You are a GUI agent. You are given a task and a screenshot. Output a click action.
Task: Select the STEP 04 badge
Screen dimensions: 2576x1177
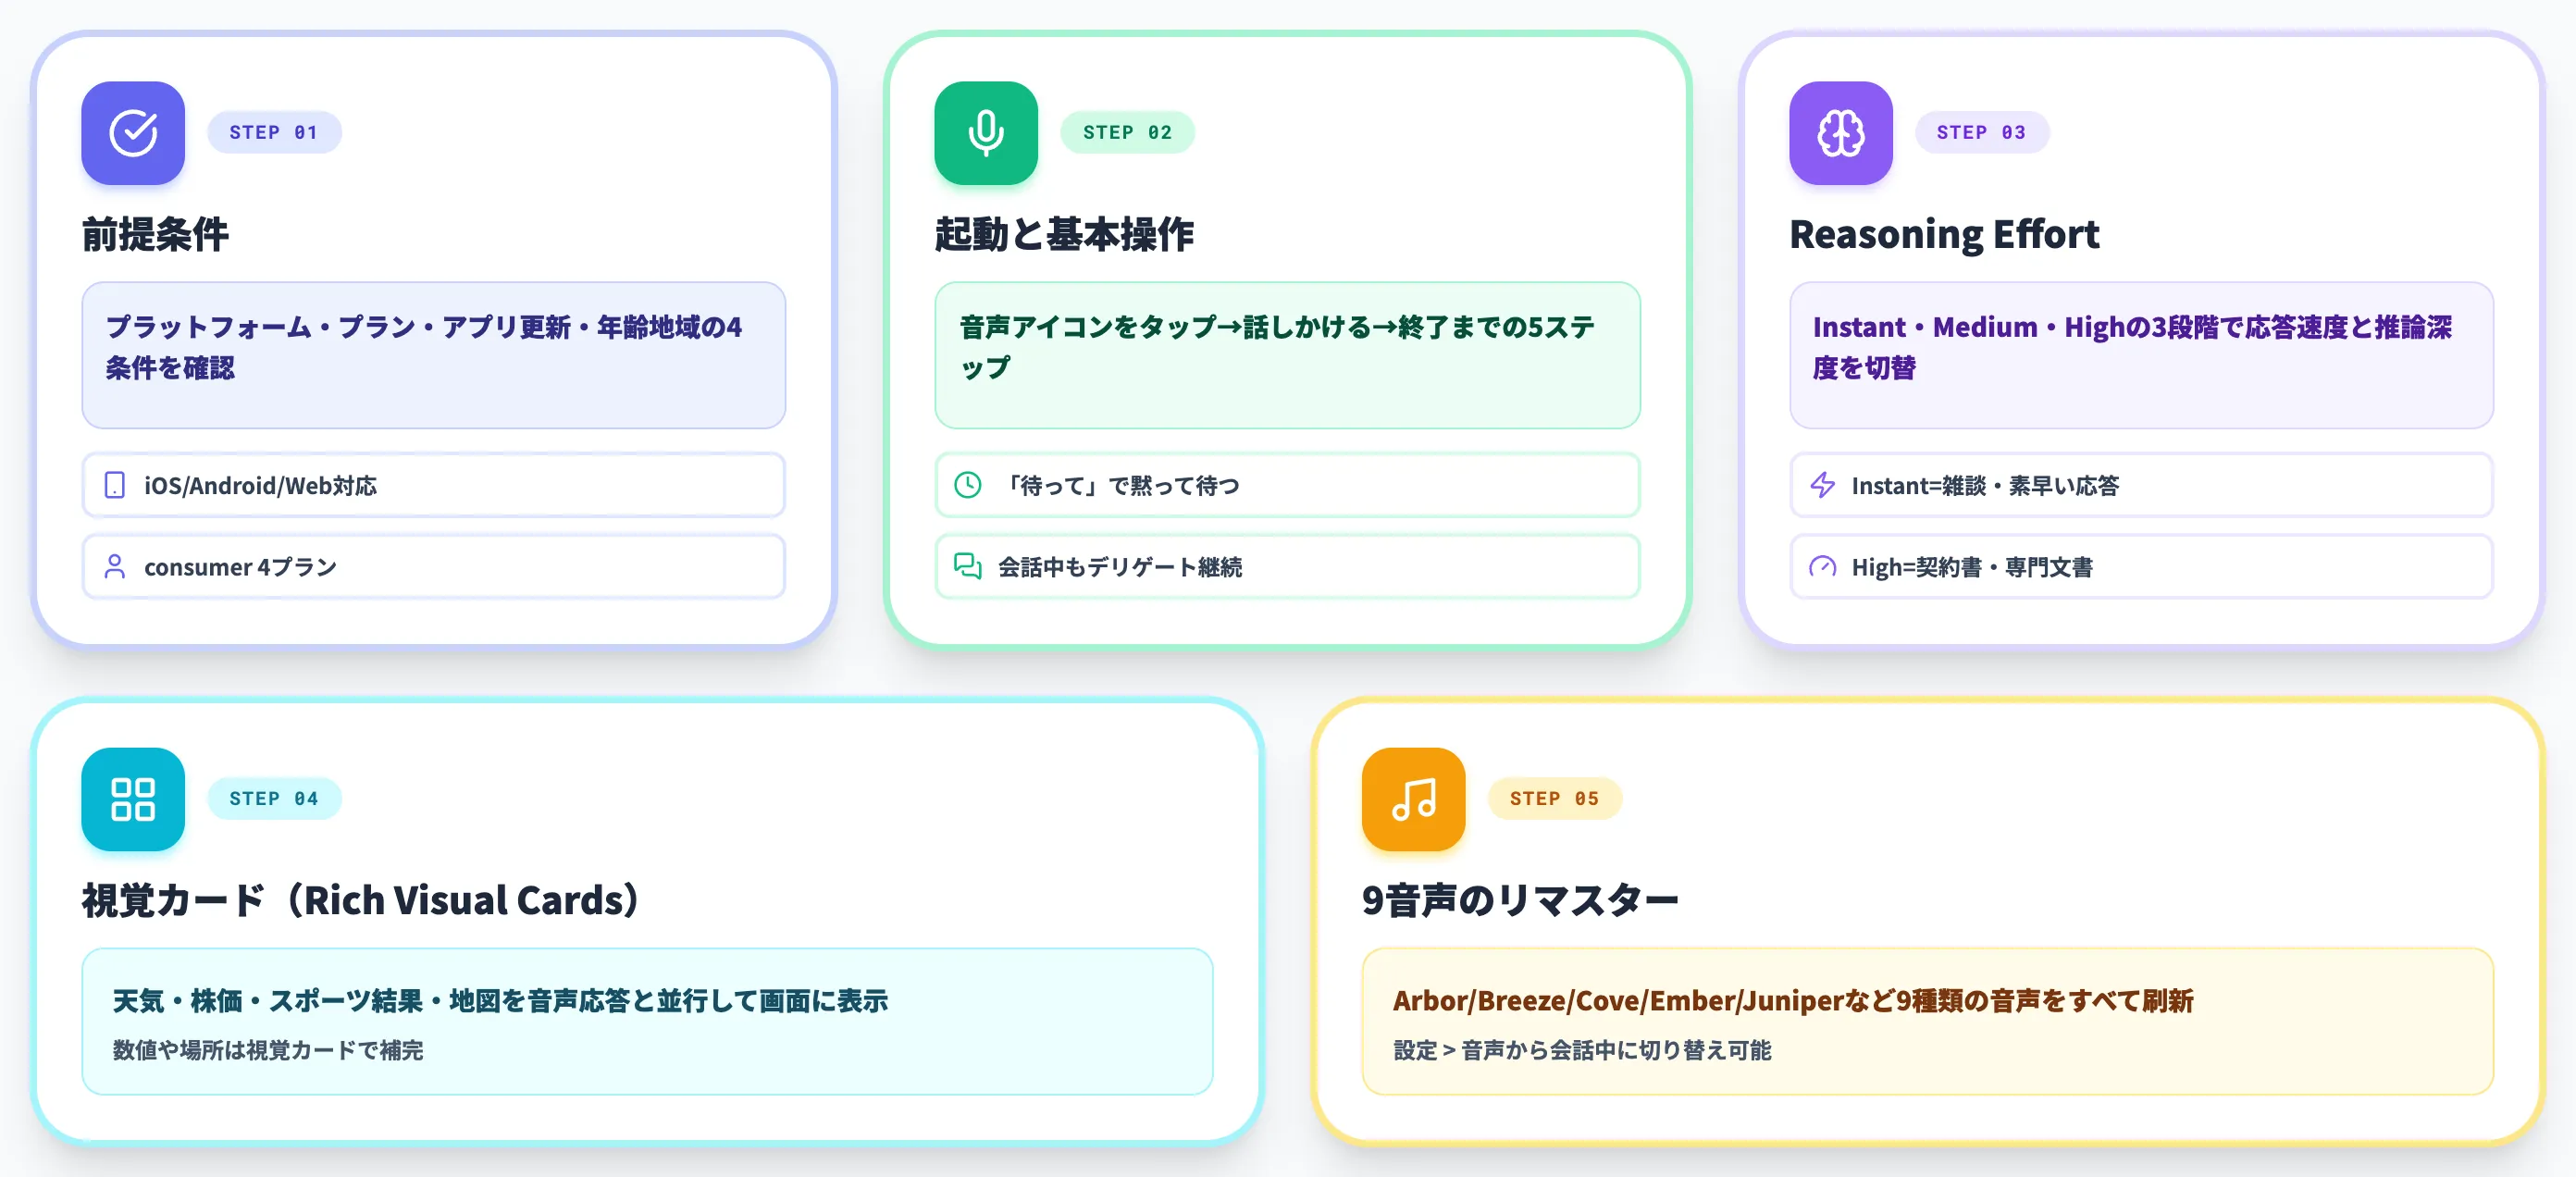point(274,798)
